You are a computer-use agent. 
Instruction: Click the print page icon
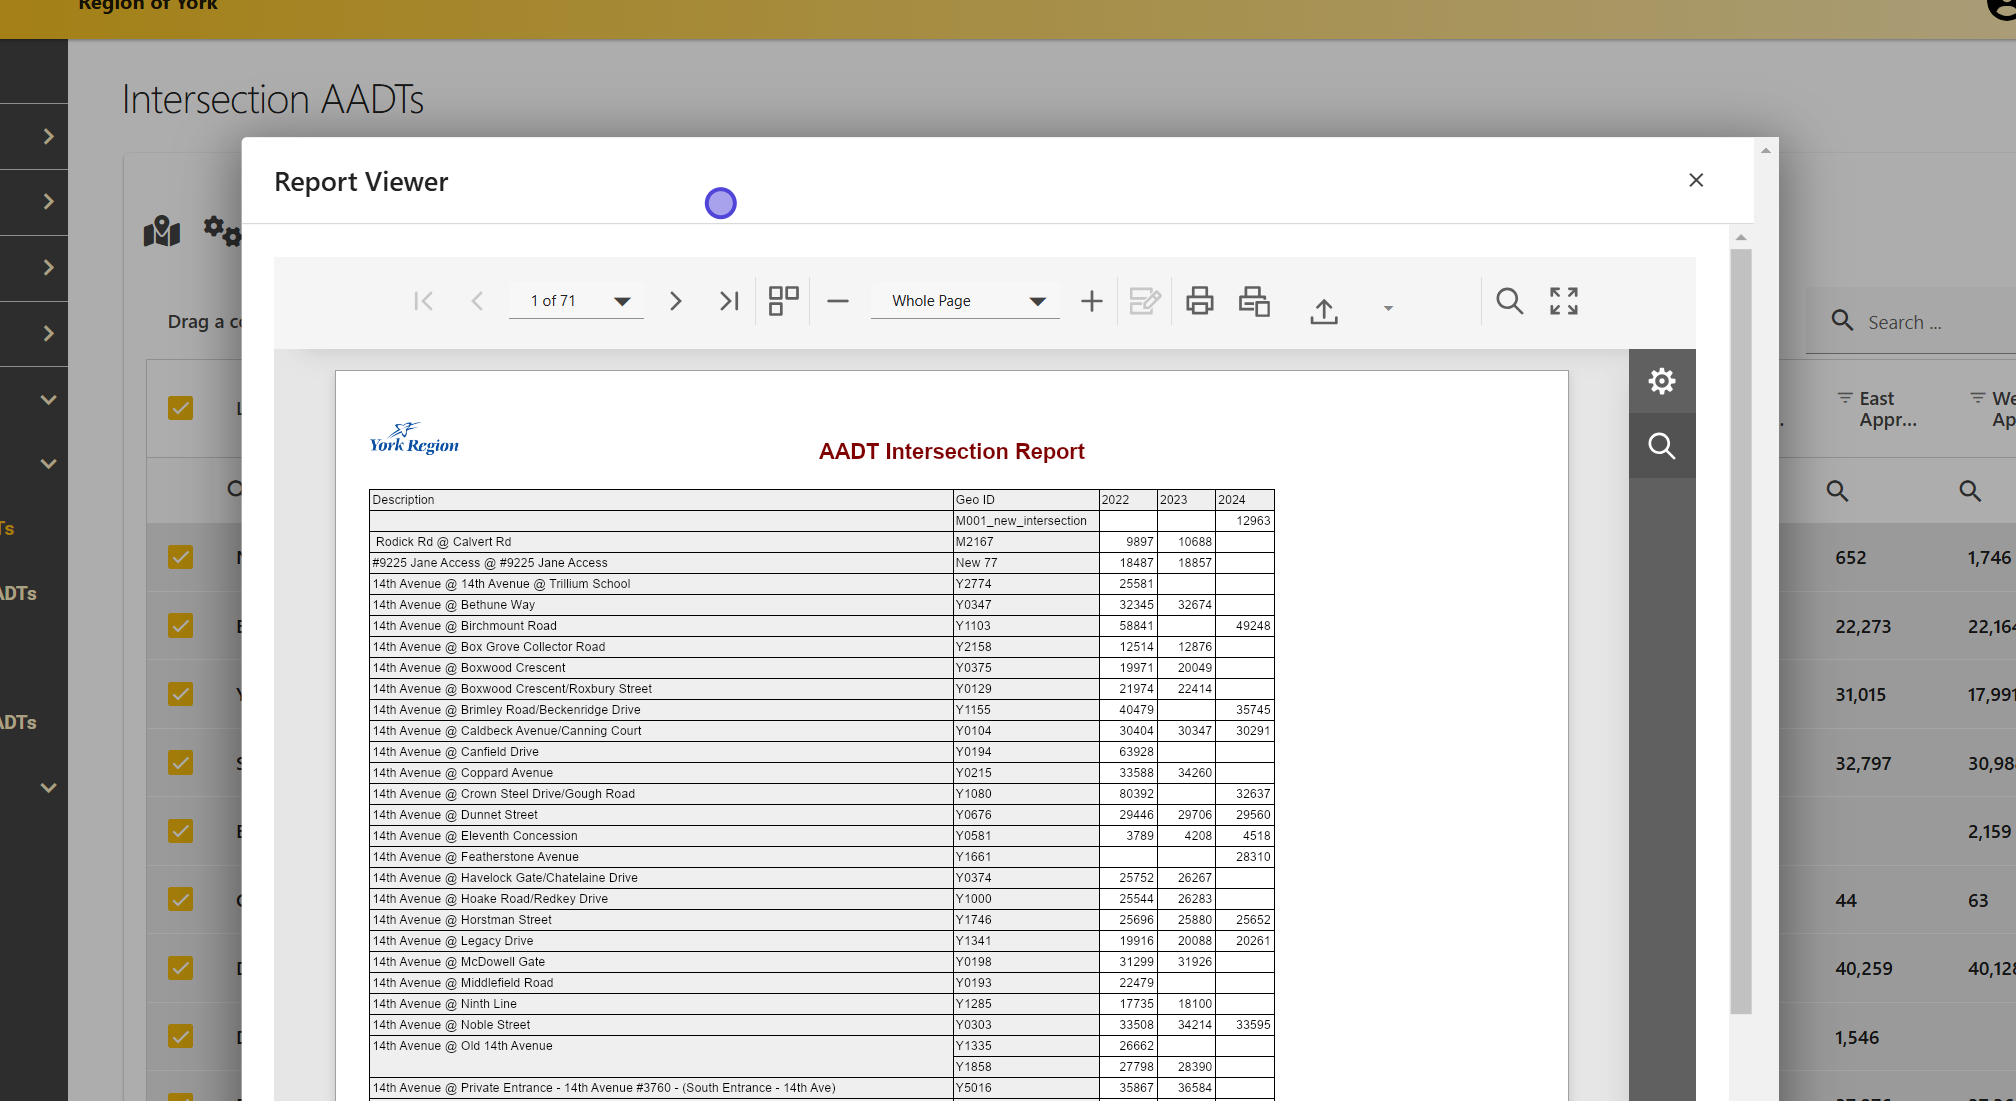1253,301
